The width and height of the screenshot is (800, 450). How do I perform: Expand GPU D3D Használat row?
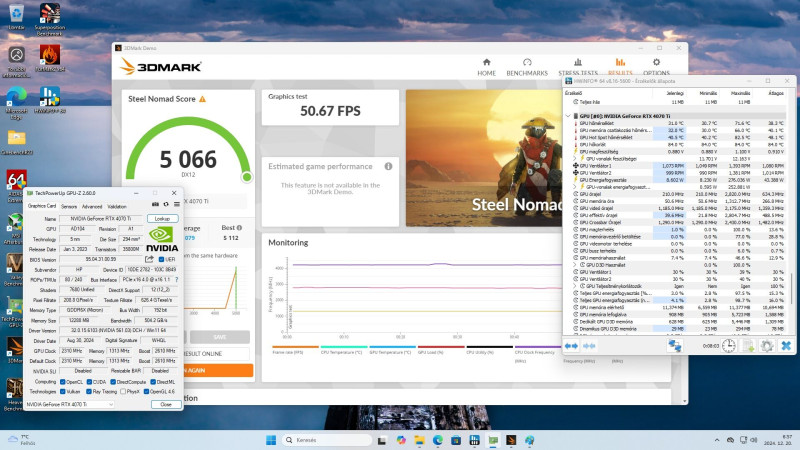[x=575, y=265]
